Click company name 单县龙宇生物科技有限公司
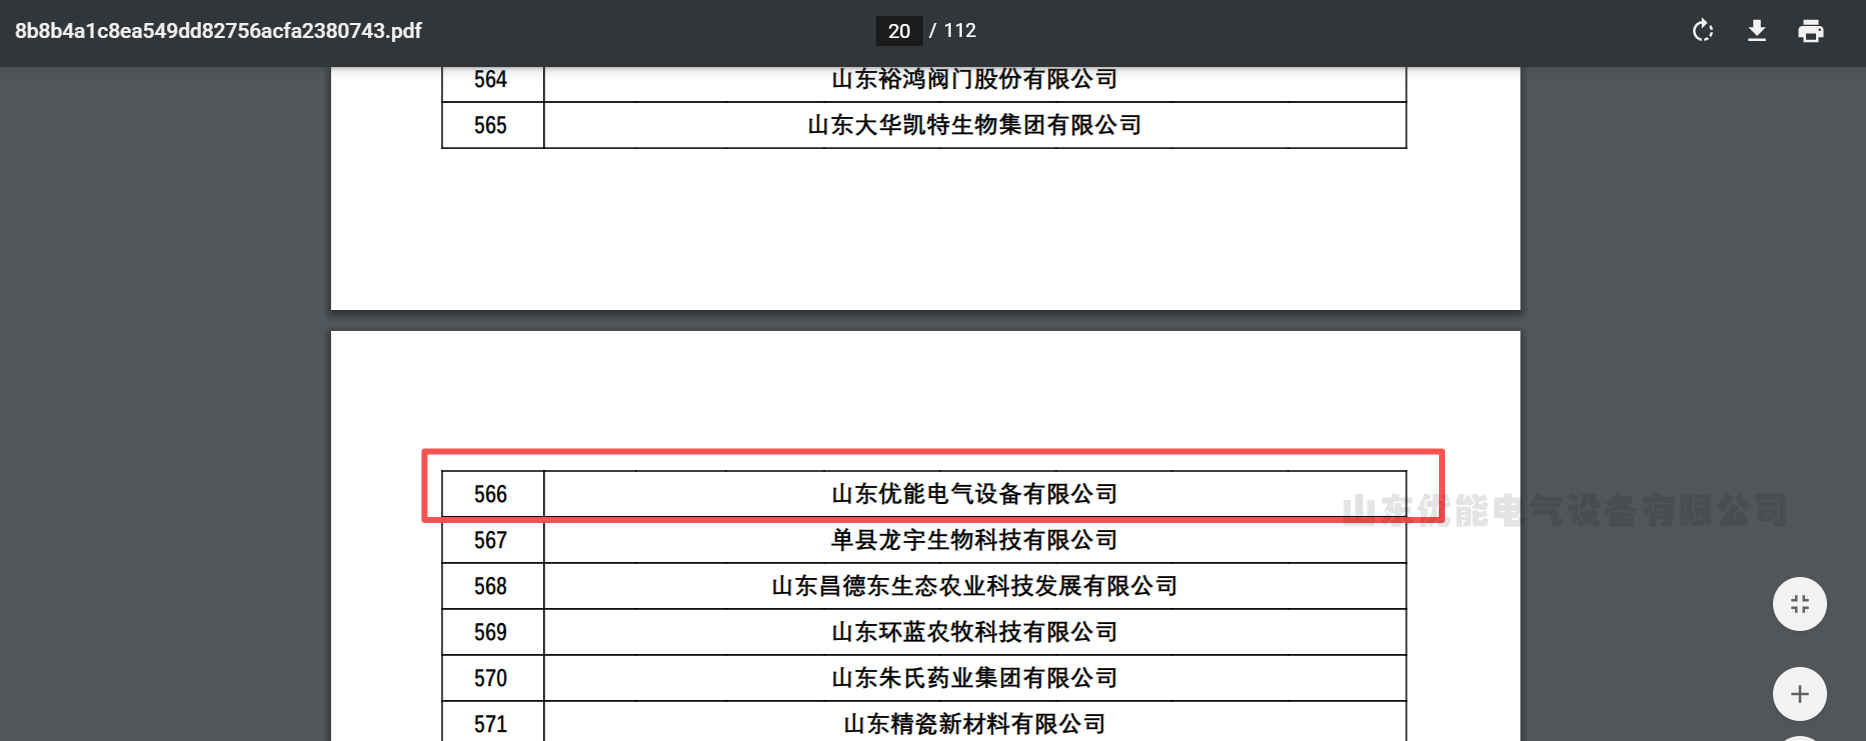Image resolution: width=1866 pixels, height=741 pixels. coord(975,540)
